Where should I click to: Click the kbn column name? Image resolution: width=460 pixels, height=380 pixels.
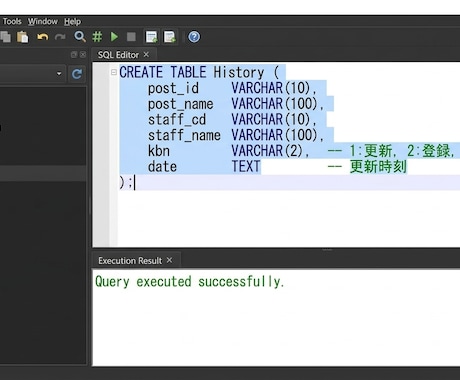coord(159,151)
